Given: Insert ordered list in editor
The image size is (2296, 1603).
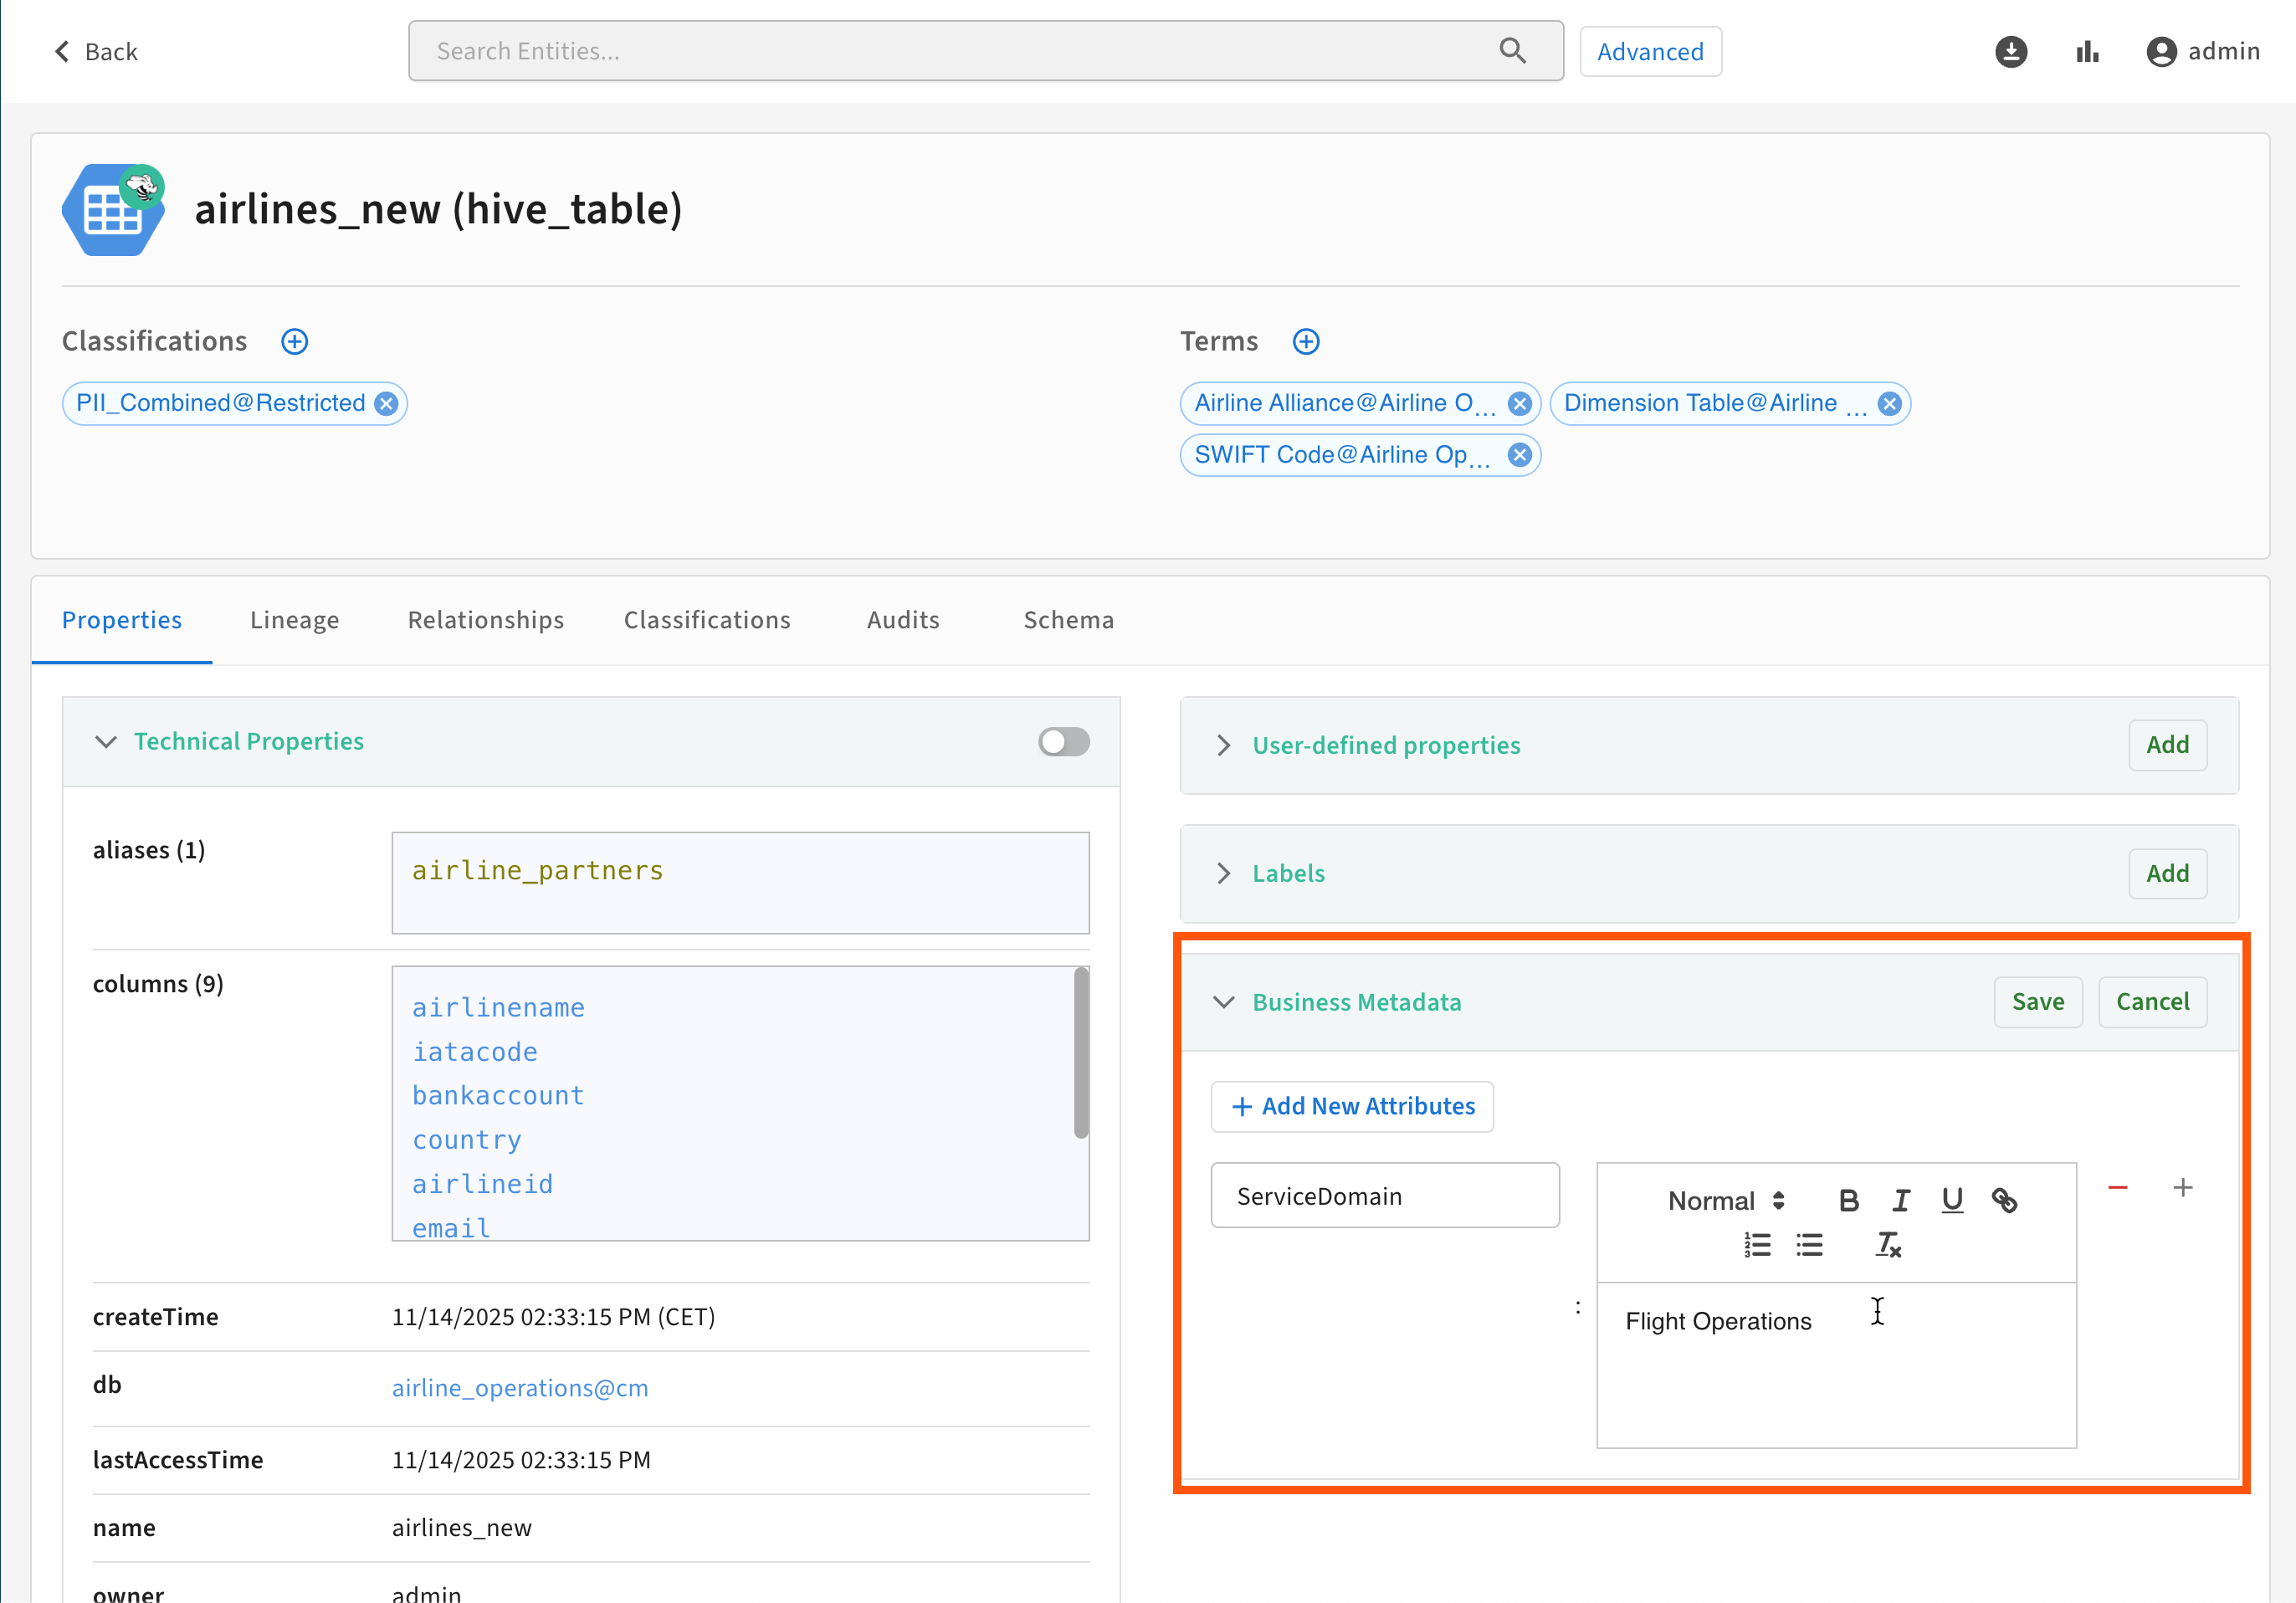Looking at the screenshot, I should 1757,1245.
